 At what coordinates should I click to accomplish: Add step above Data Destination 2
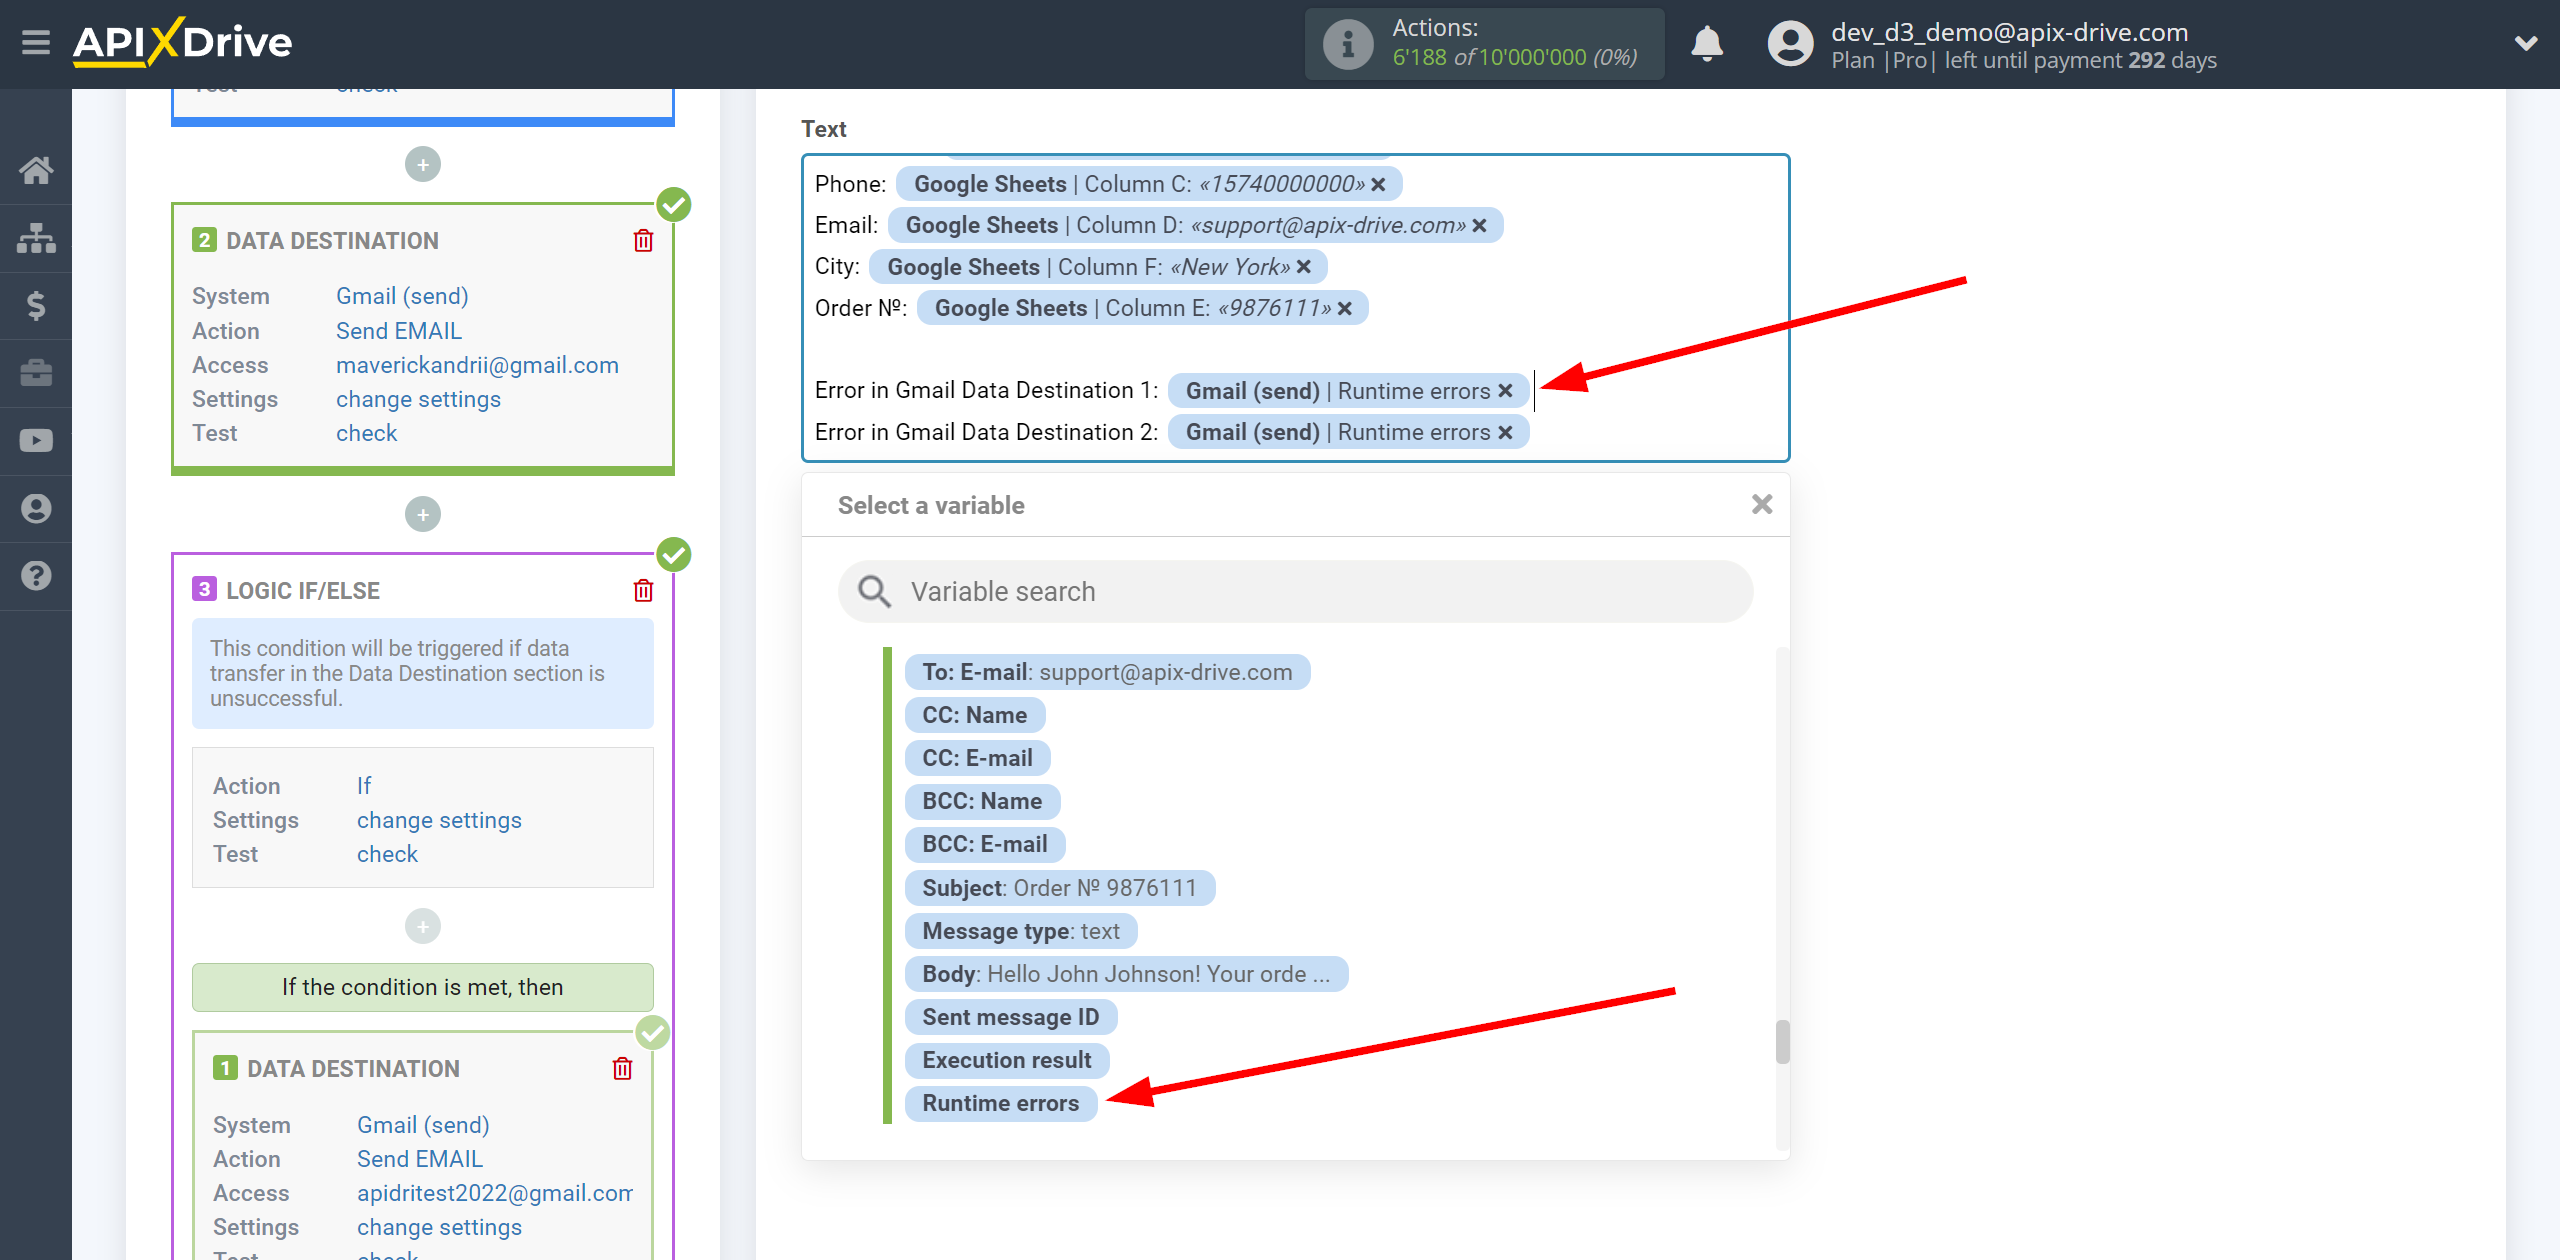[x=423, y=164]
